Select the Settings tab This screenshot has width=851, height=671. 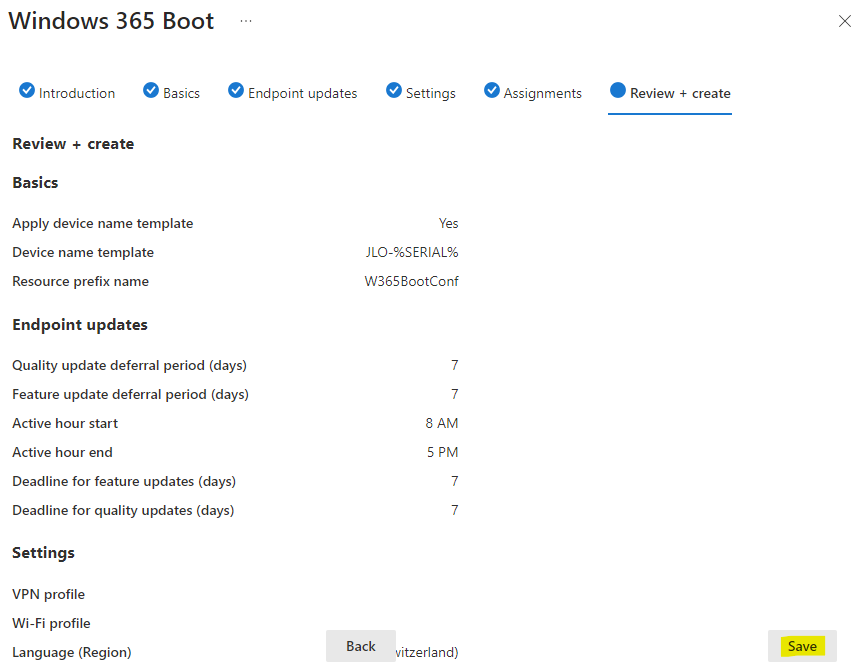tap(421, 93)
